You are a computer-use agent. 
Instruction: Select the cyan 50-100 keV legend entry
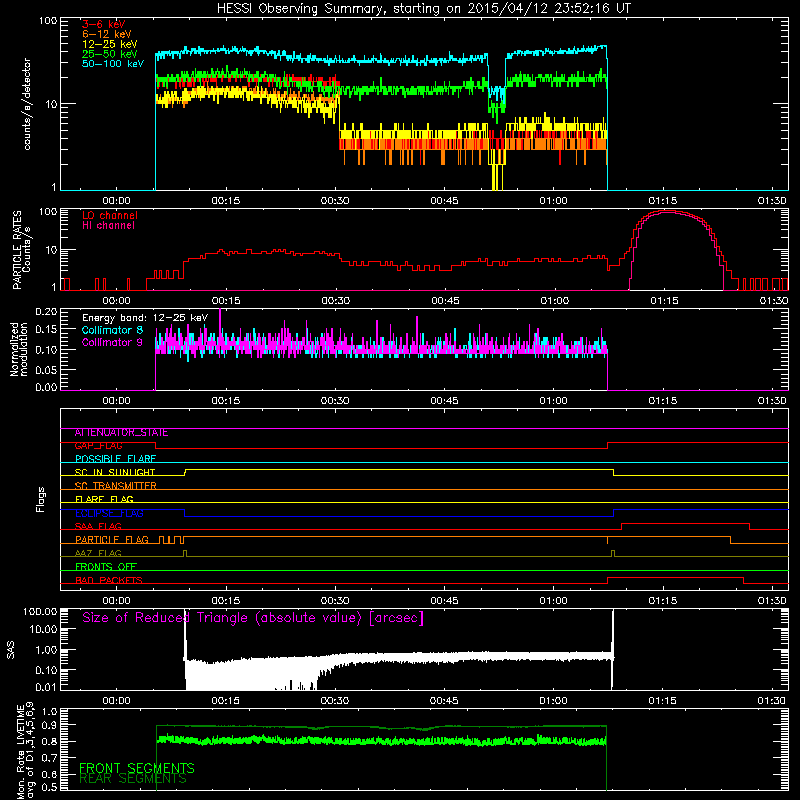pos(113,64)
